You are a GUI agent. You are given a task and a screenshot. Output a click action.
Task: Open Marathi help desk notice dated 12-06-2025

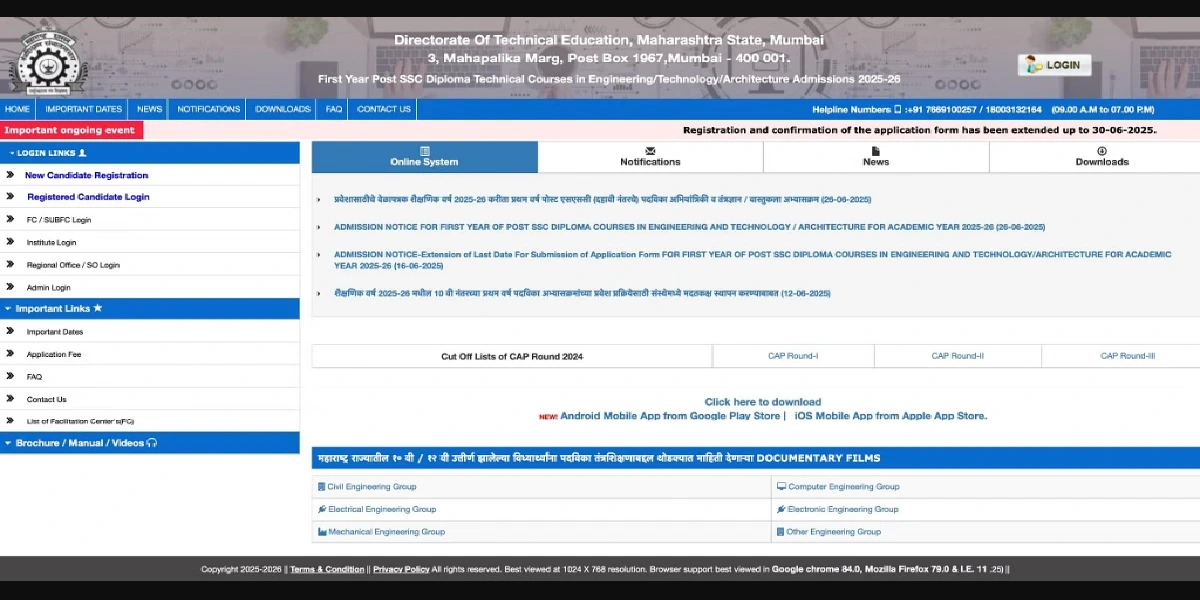582,293
